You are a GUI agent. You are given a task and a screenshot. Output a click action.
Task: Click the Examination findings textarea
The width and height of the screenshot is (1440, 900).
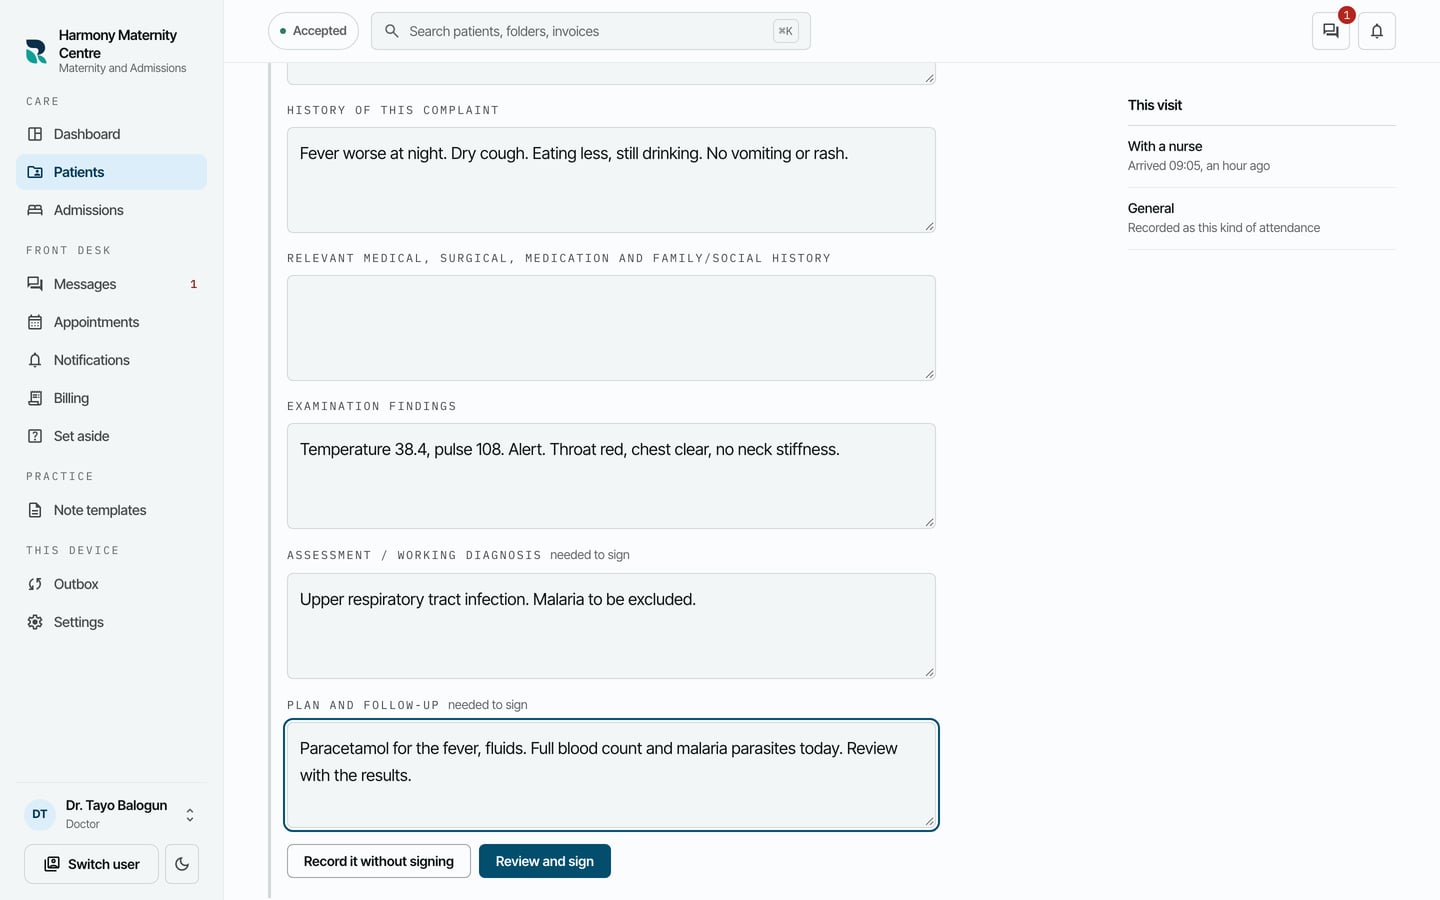[611, 476]
